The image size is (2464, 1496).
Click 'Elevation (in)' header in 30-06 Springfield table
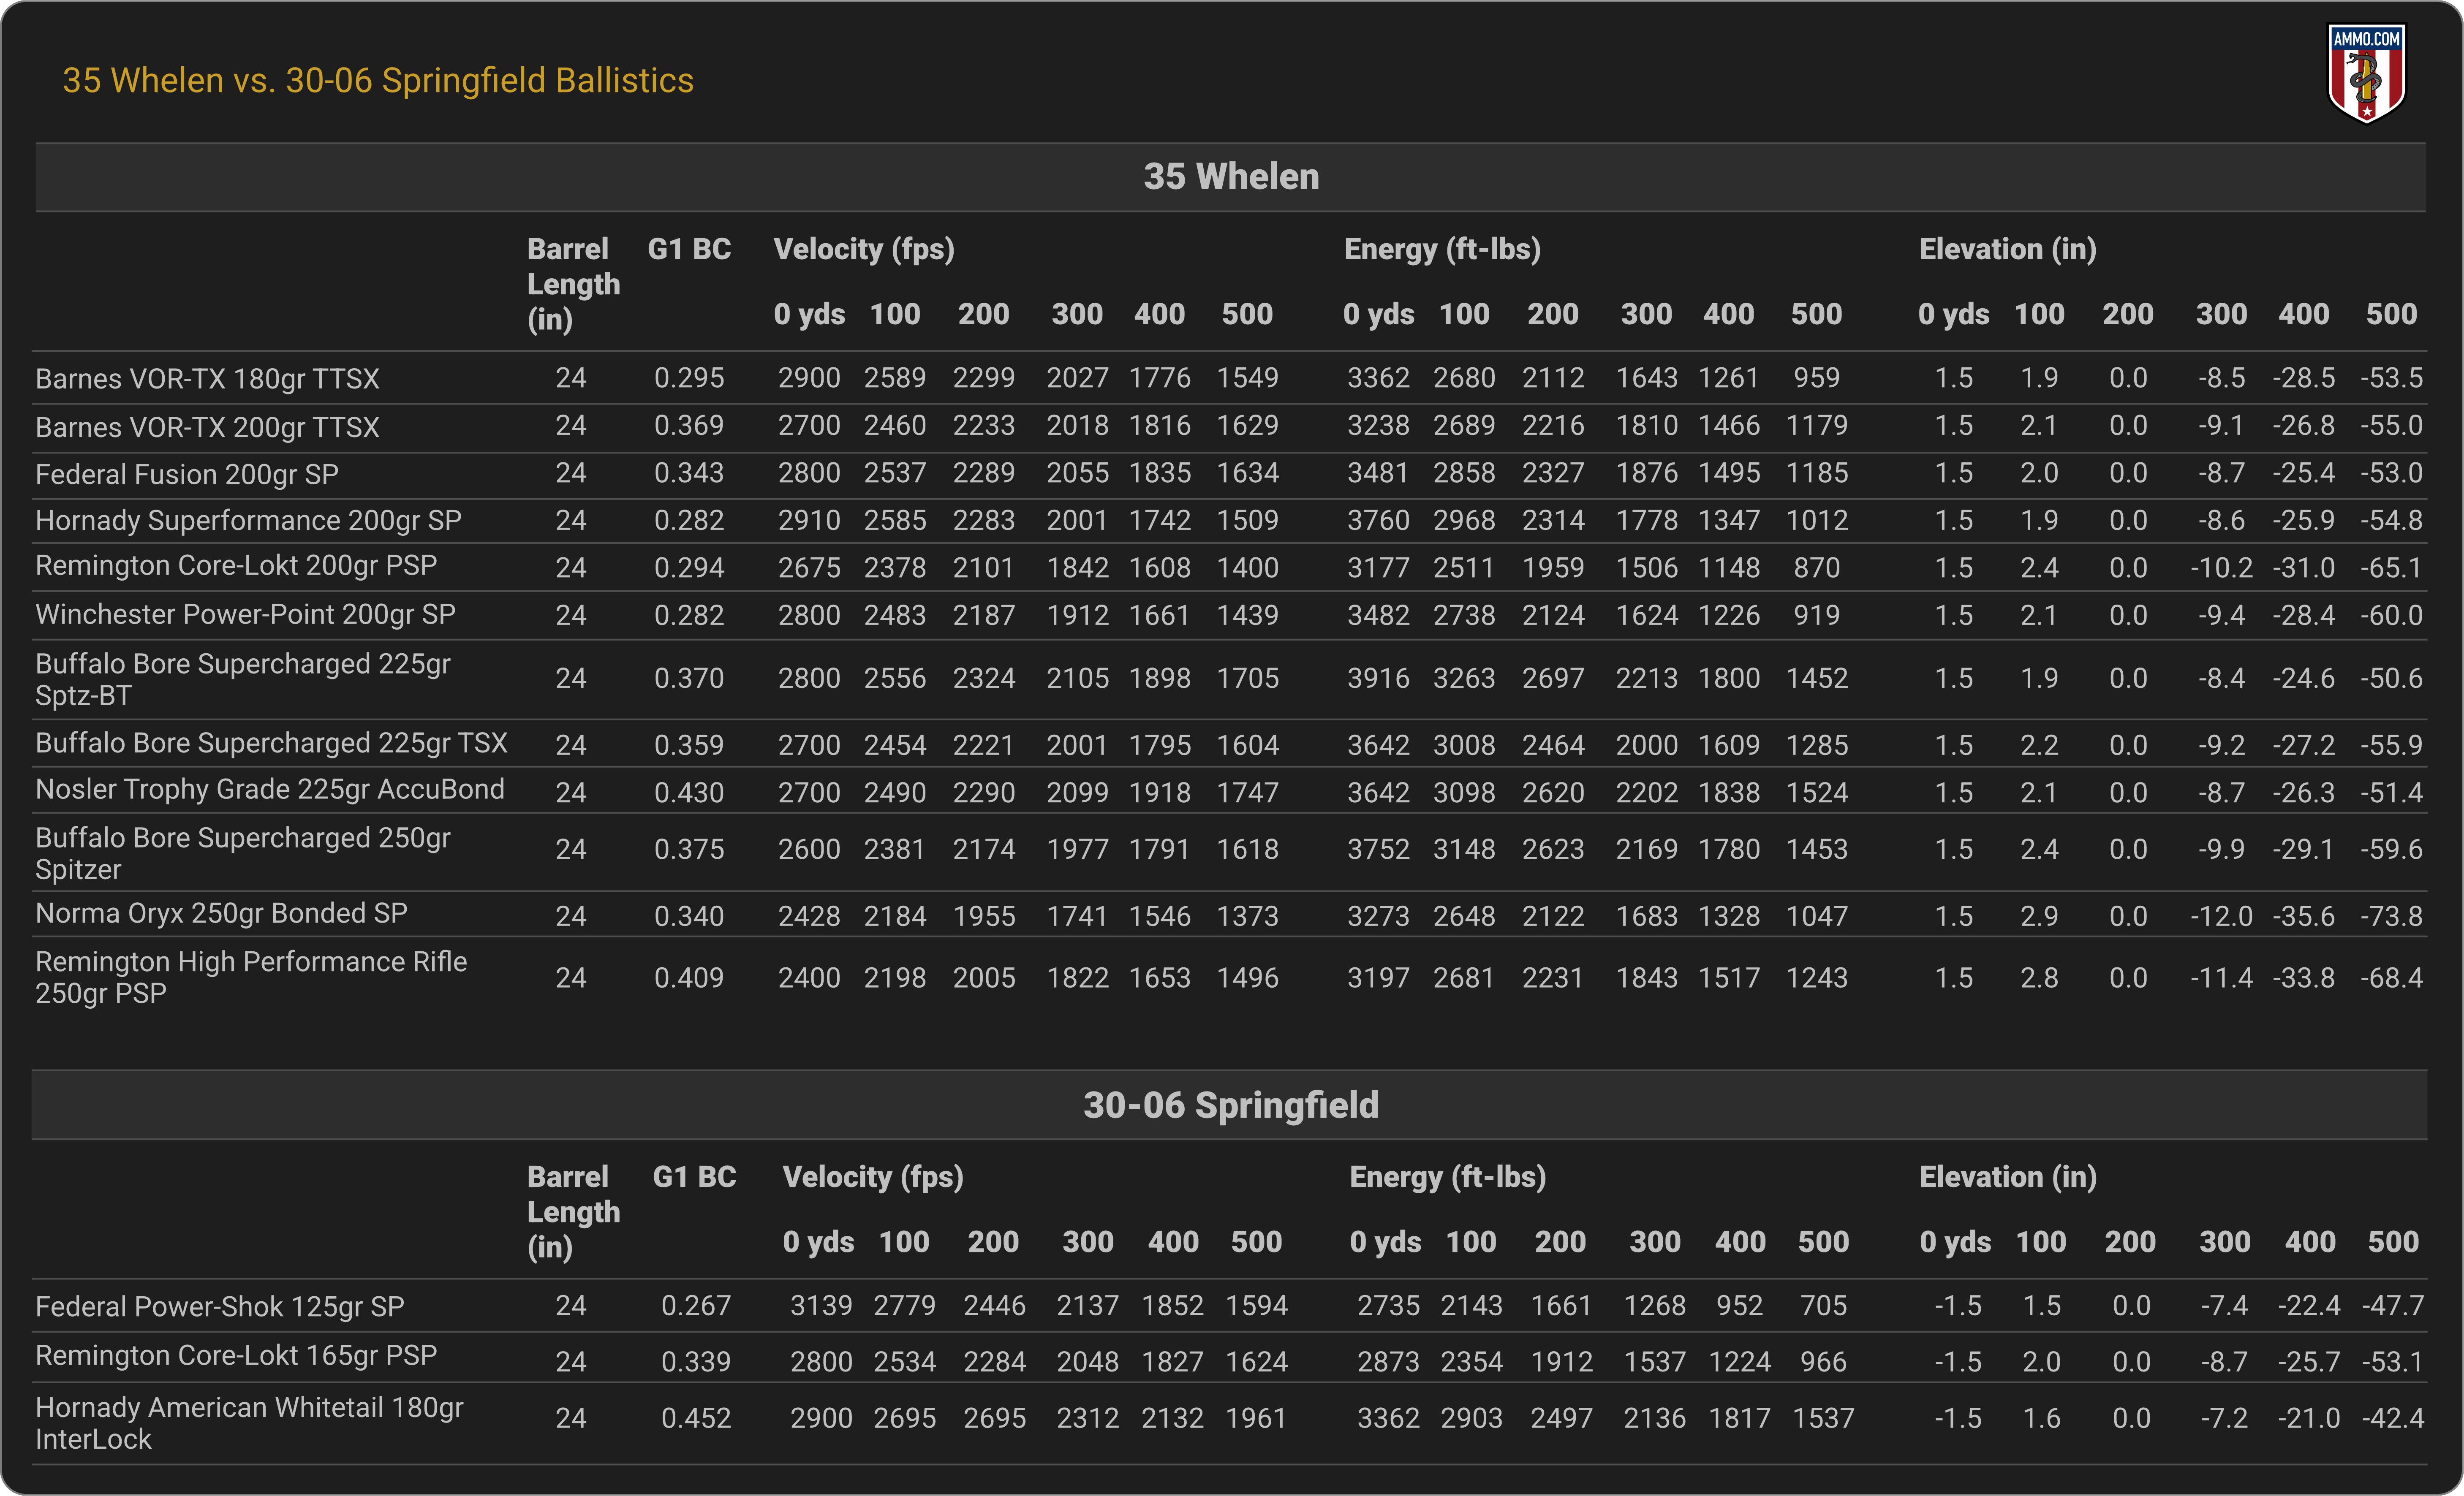coord(2008,1177)
